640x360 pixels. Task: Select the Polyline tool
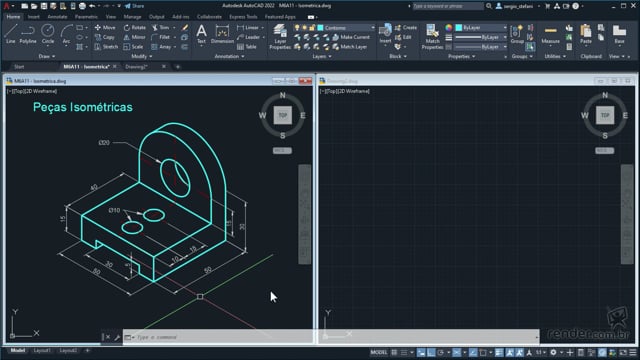[x=28, y=33]
